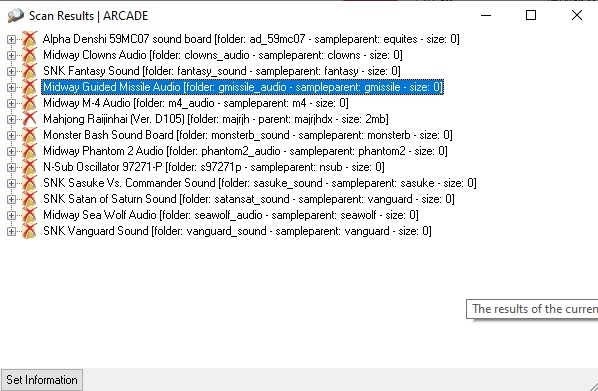Click missing-set icon for Midway Sea Wolf Audio
This screenshot has height=391, width=598.
point(29,215)
